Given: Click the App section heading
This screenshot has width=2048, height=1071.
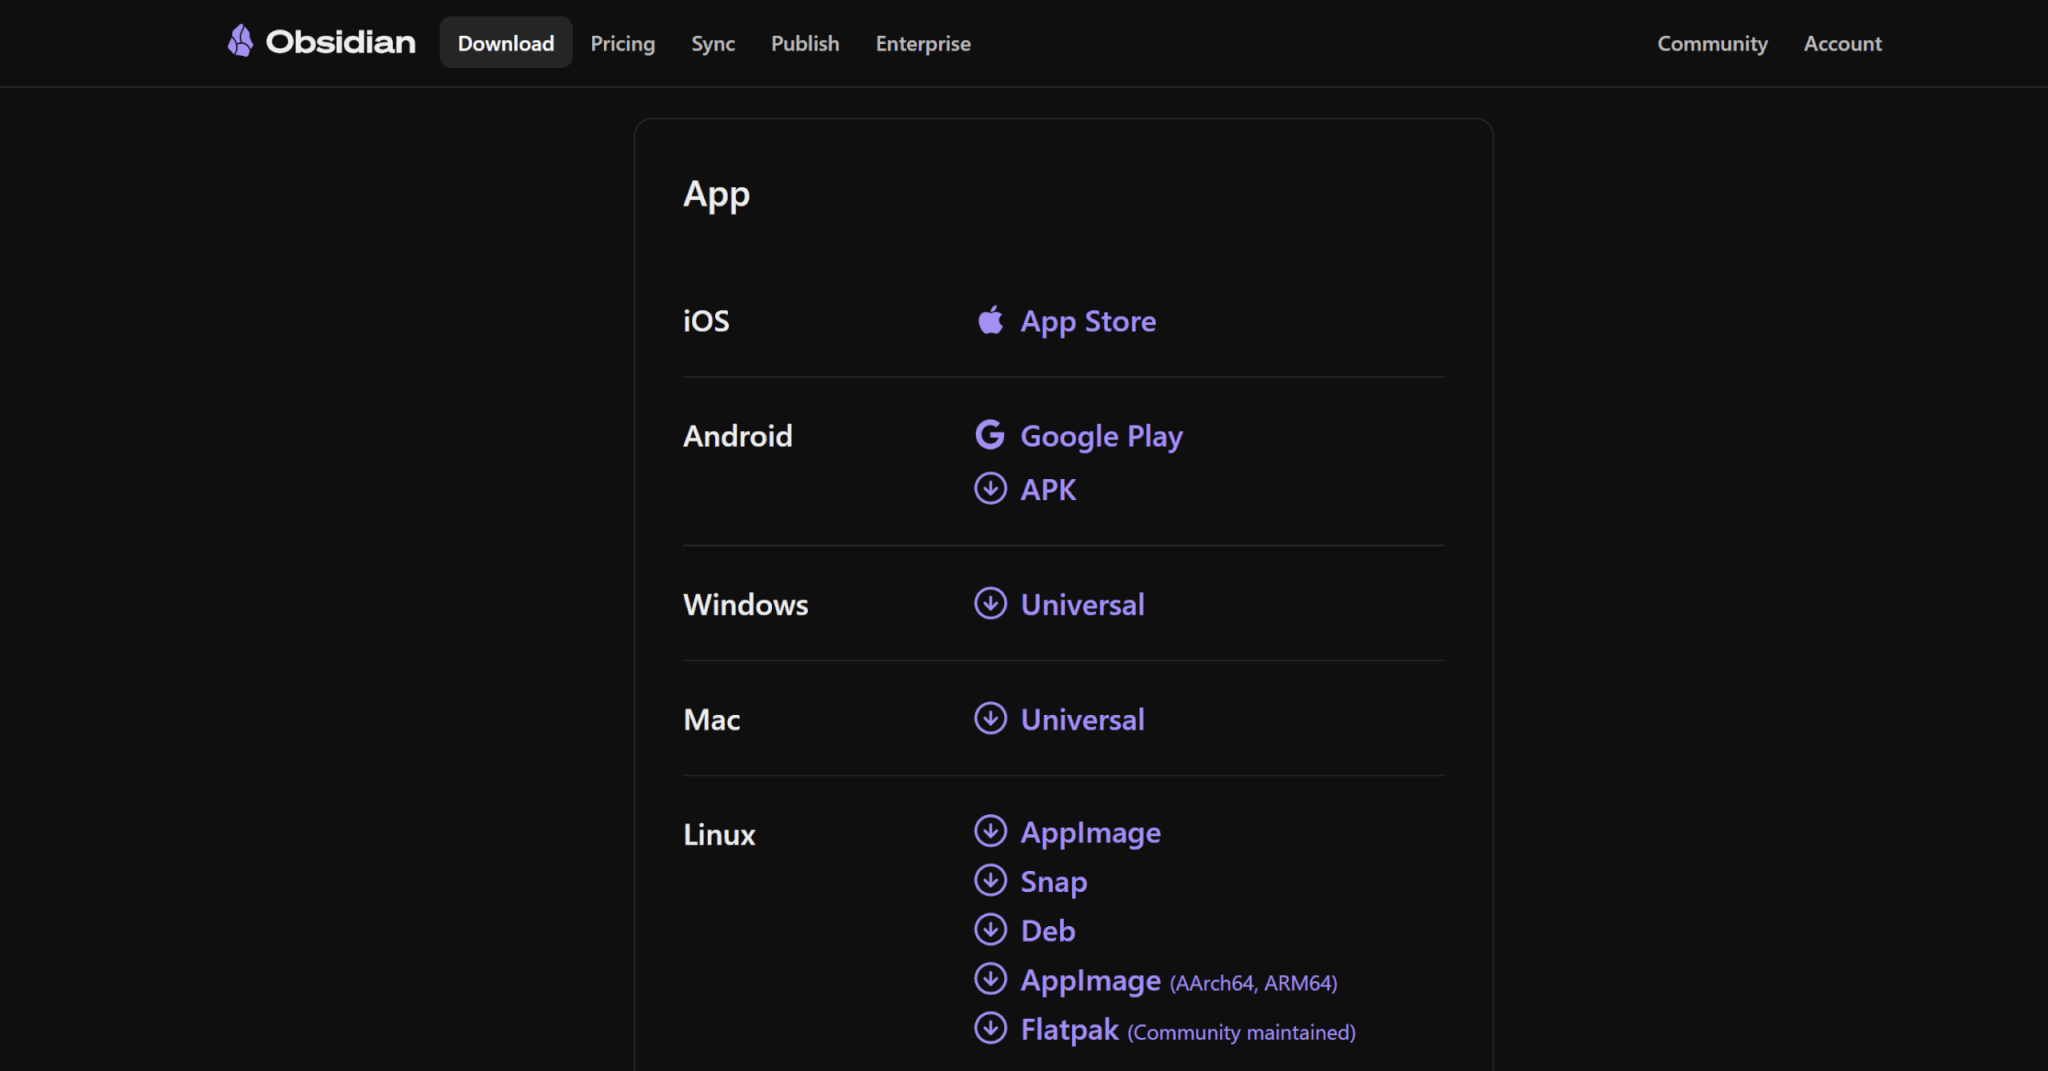Looking at the screenshot, I should (716, 194).
